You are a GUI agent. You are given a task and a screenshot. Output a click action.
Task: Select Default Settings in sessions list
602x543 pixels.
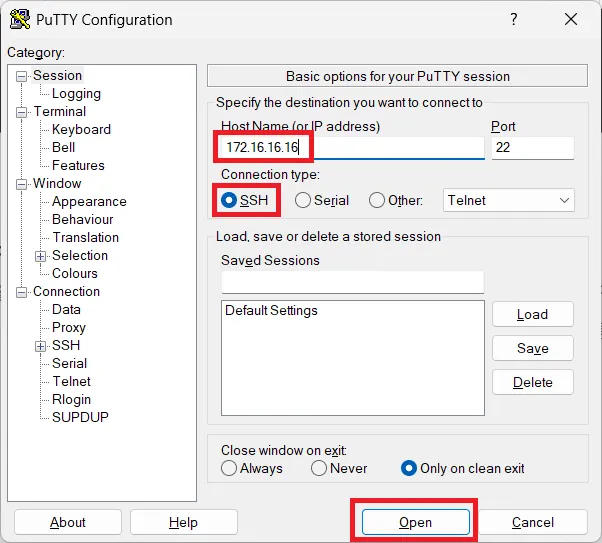coord(271,310)
